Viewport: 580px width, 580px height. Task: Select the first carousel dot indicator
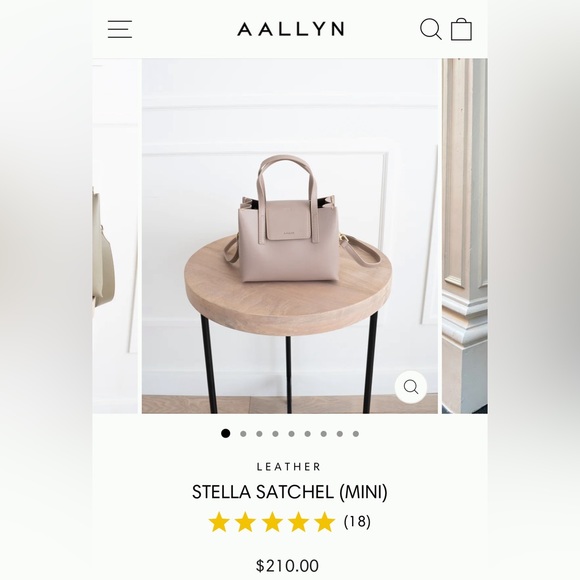click(226, 434)
